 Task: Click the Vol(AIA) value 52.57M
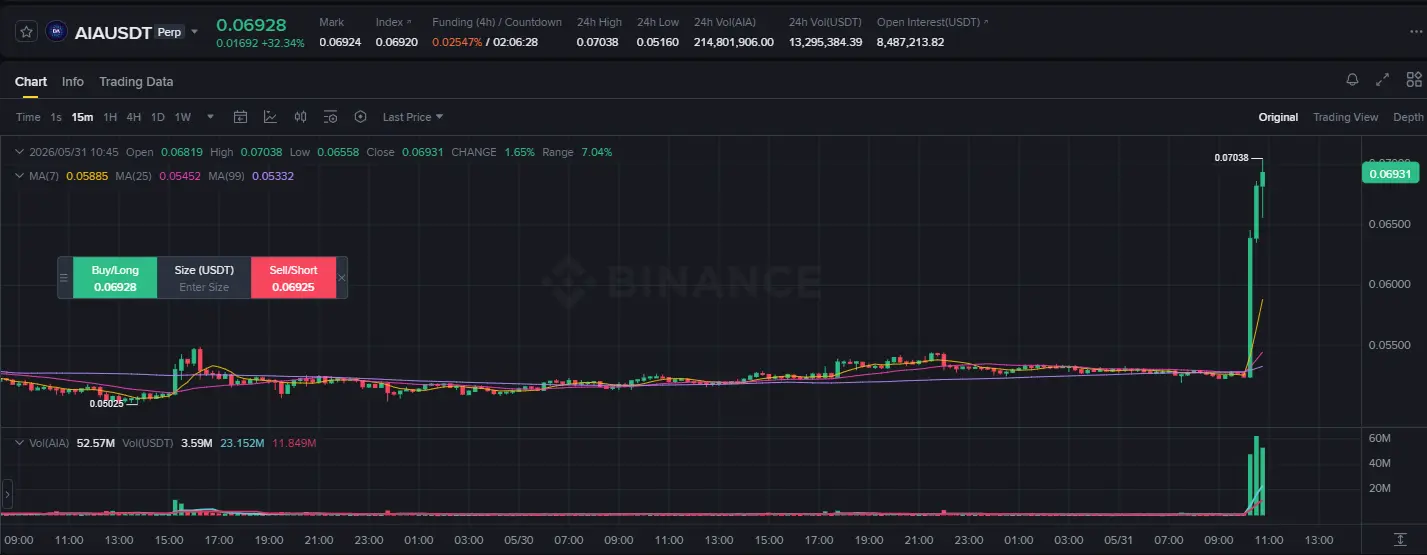pyautogui.click(x=96, y=442)
